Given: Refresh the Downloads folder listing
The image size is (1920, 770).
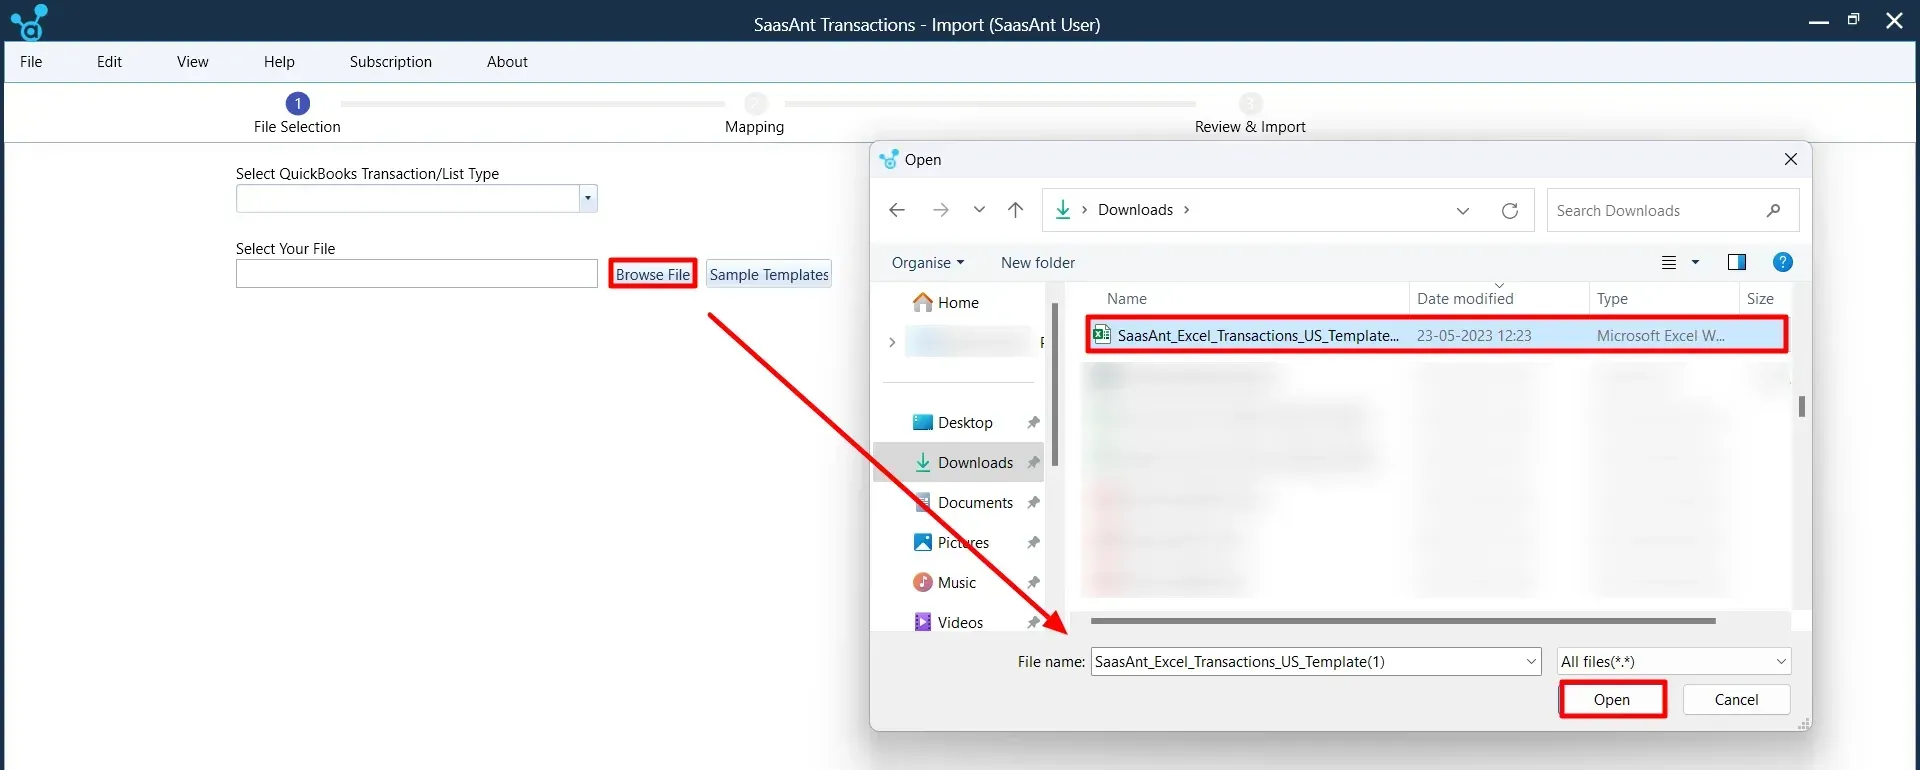Looking at the screenshot, I should [1510, 211].
